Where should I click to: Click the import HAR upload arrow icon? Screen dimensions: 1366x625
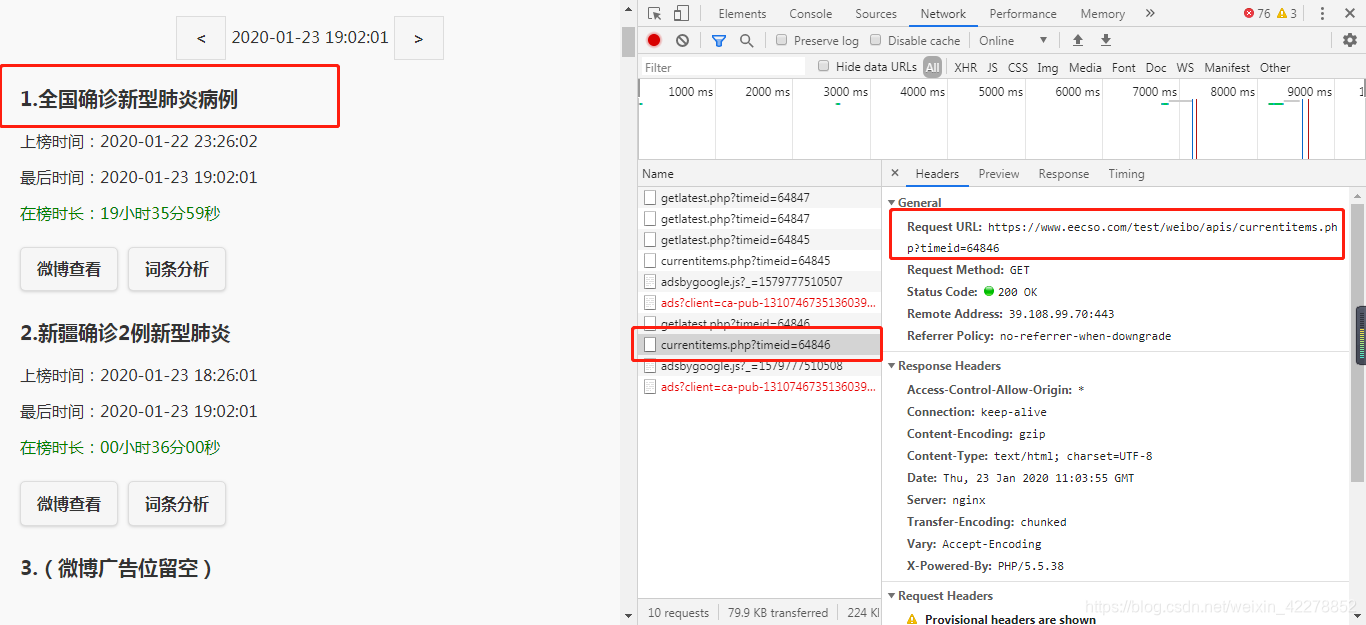1077,40
